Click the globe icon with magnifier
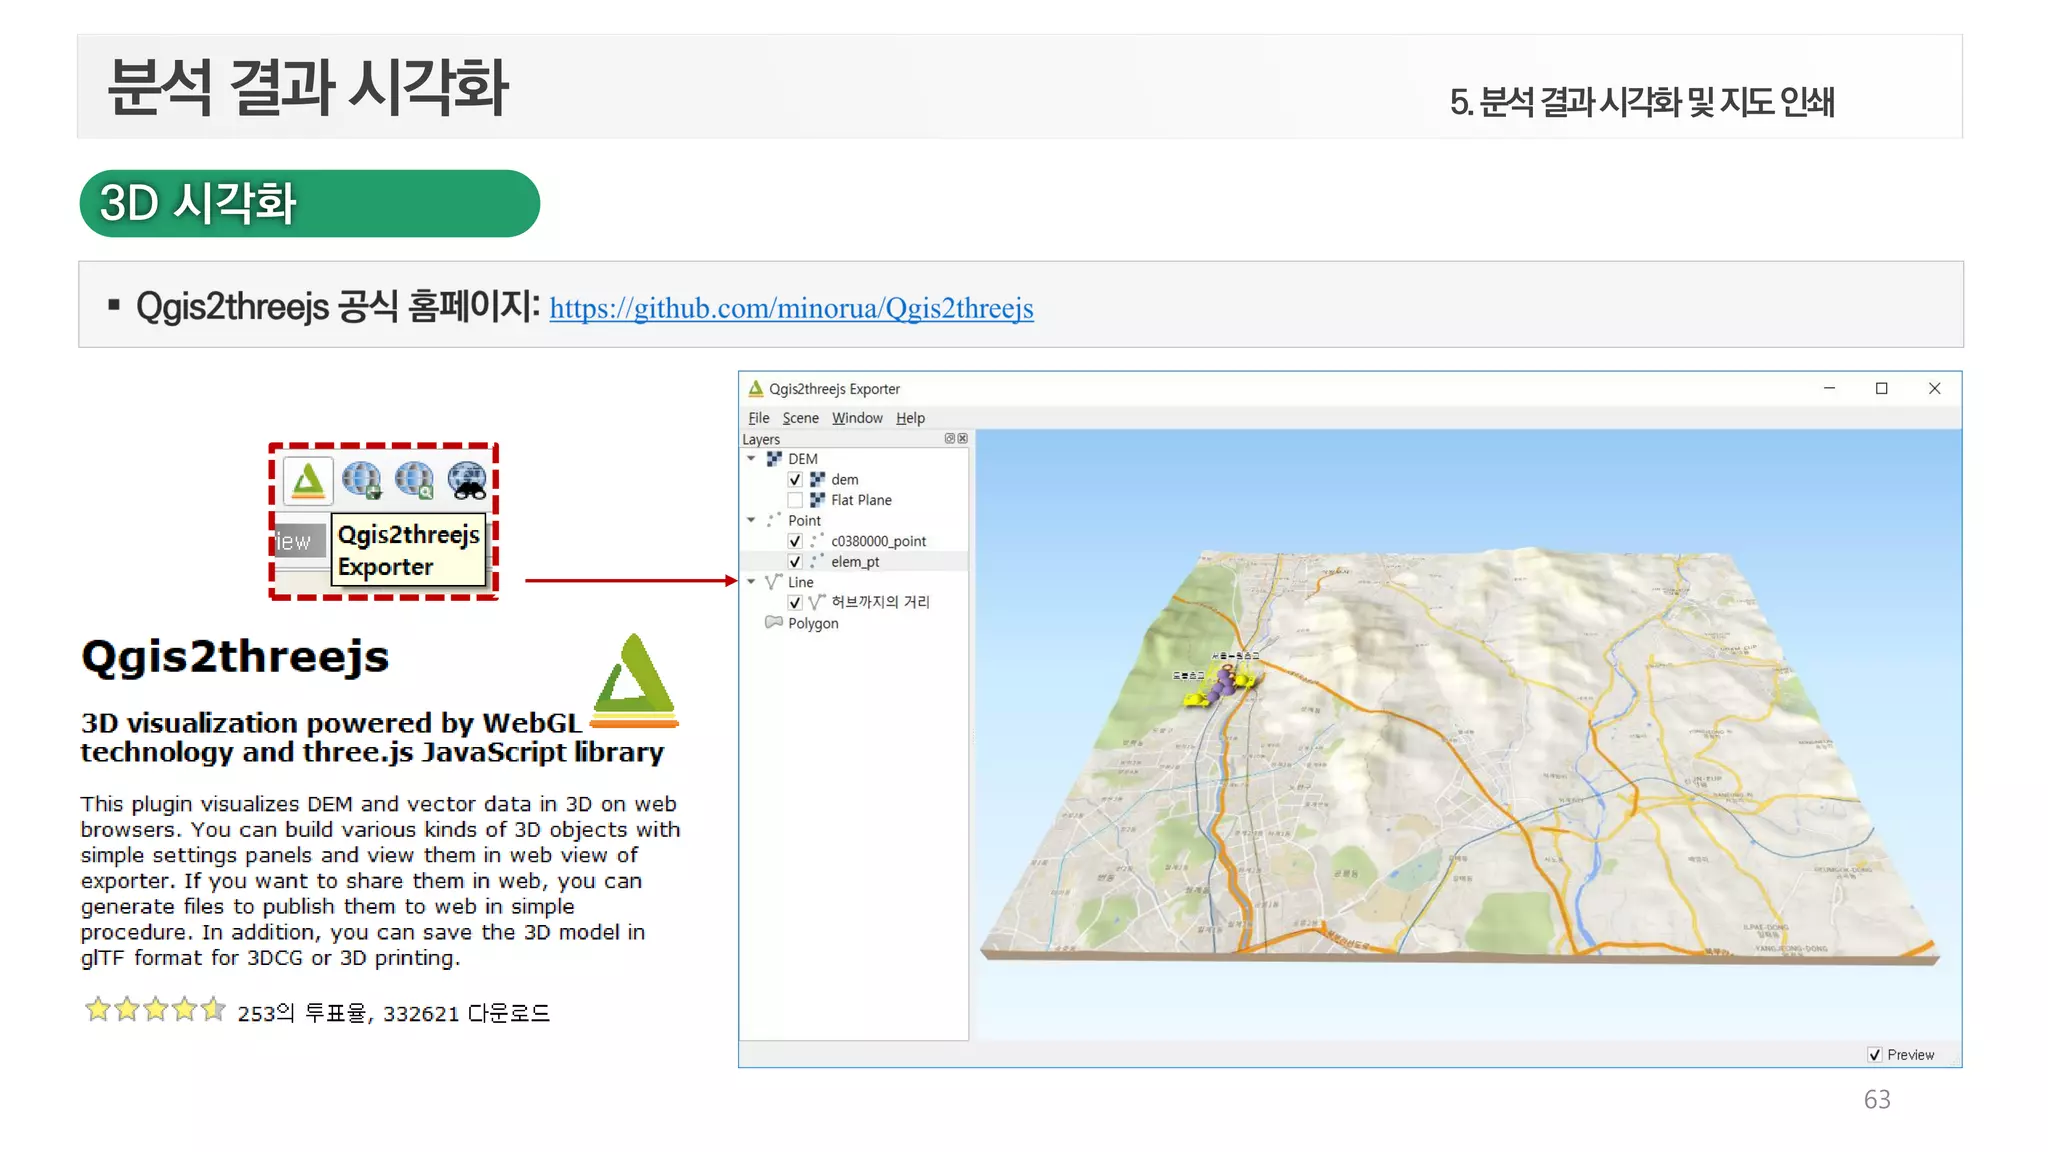Screen dimensions: 2048x1152 (414, 480)
